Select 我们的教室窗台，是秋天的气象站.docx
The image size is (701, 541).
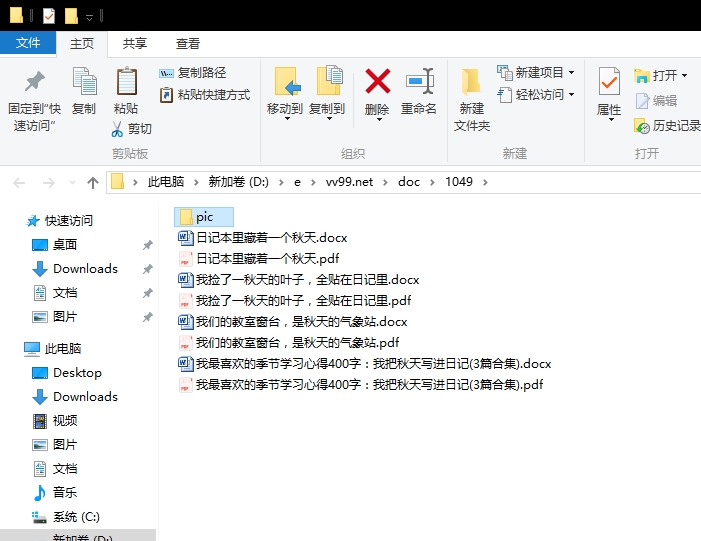click(x=293, y=321)
